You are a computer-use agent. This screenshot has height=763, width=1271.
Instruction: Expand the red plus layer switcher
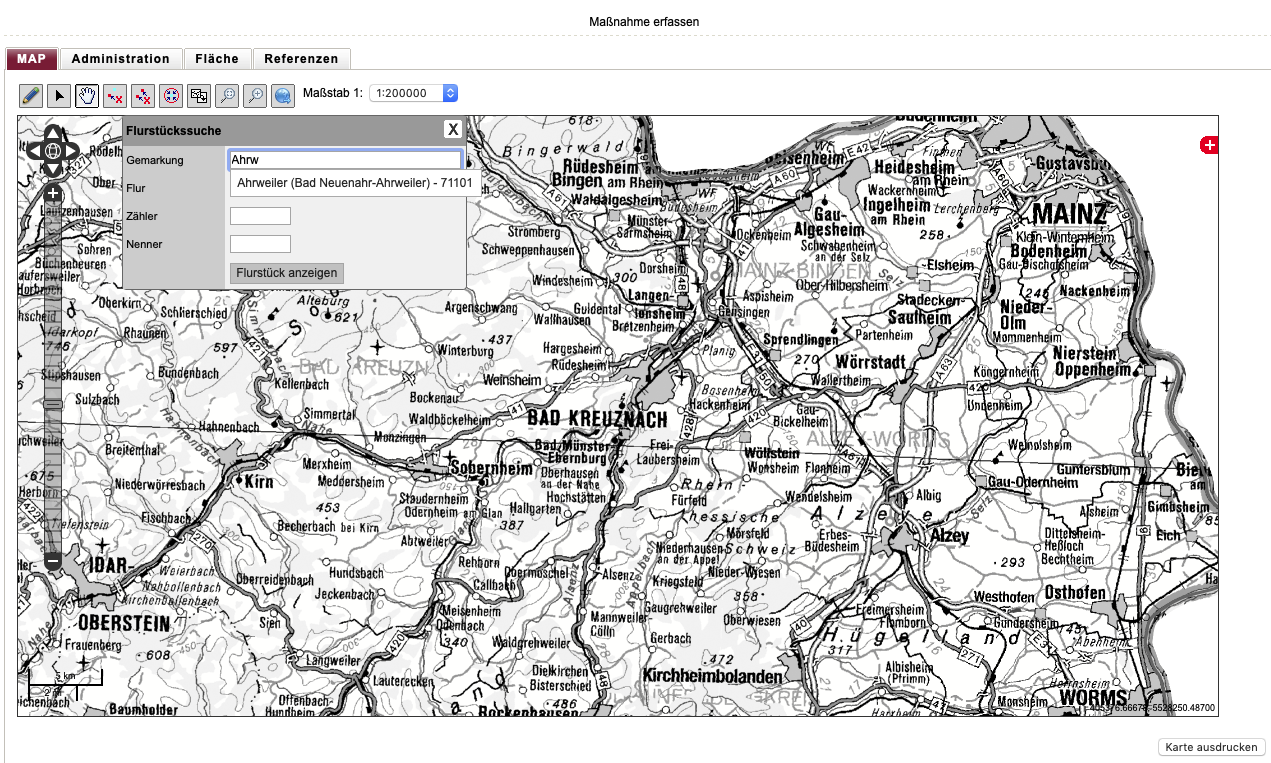(x=1209, y=146)
